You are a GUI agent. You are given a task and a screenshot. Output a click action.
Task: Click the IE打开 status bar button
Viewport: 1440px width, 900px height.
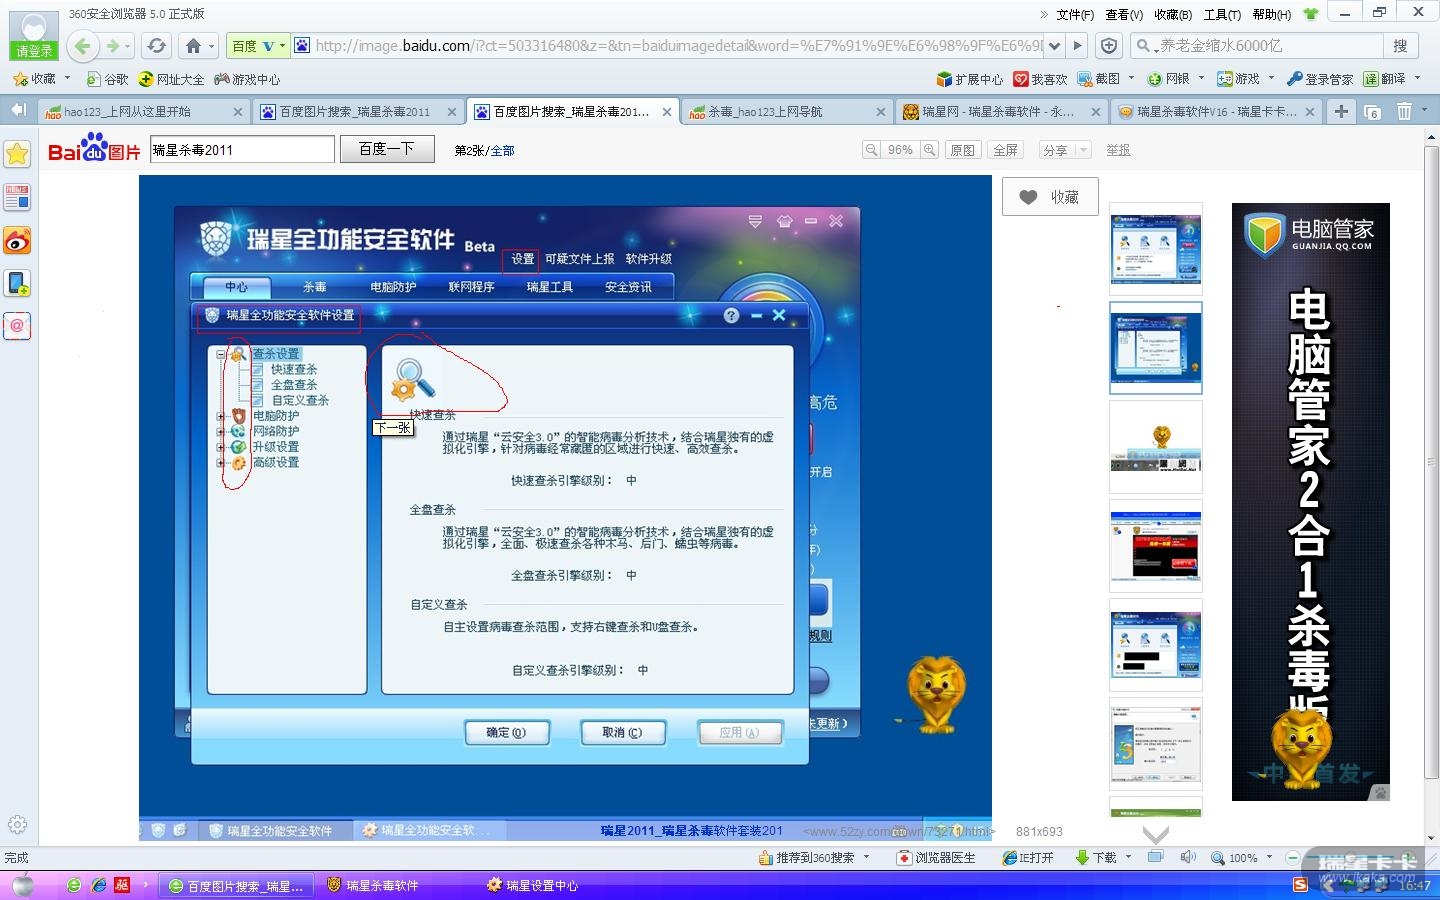pos(1028,858)
